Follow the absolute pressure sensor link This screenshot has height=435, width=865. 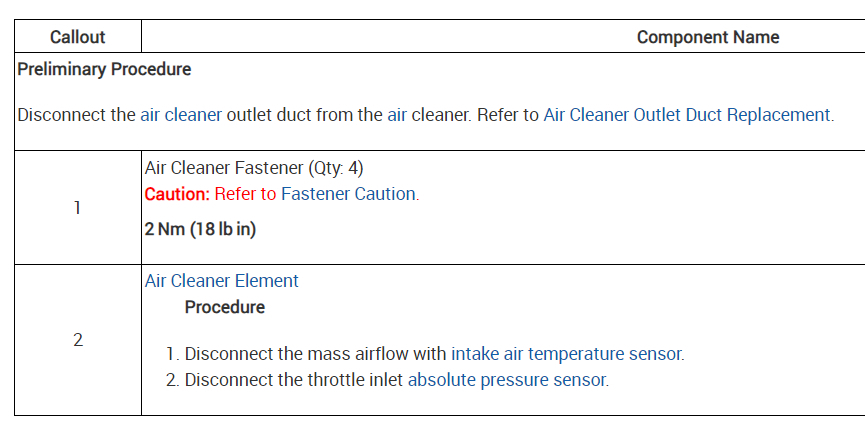[507, 380]
